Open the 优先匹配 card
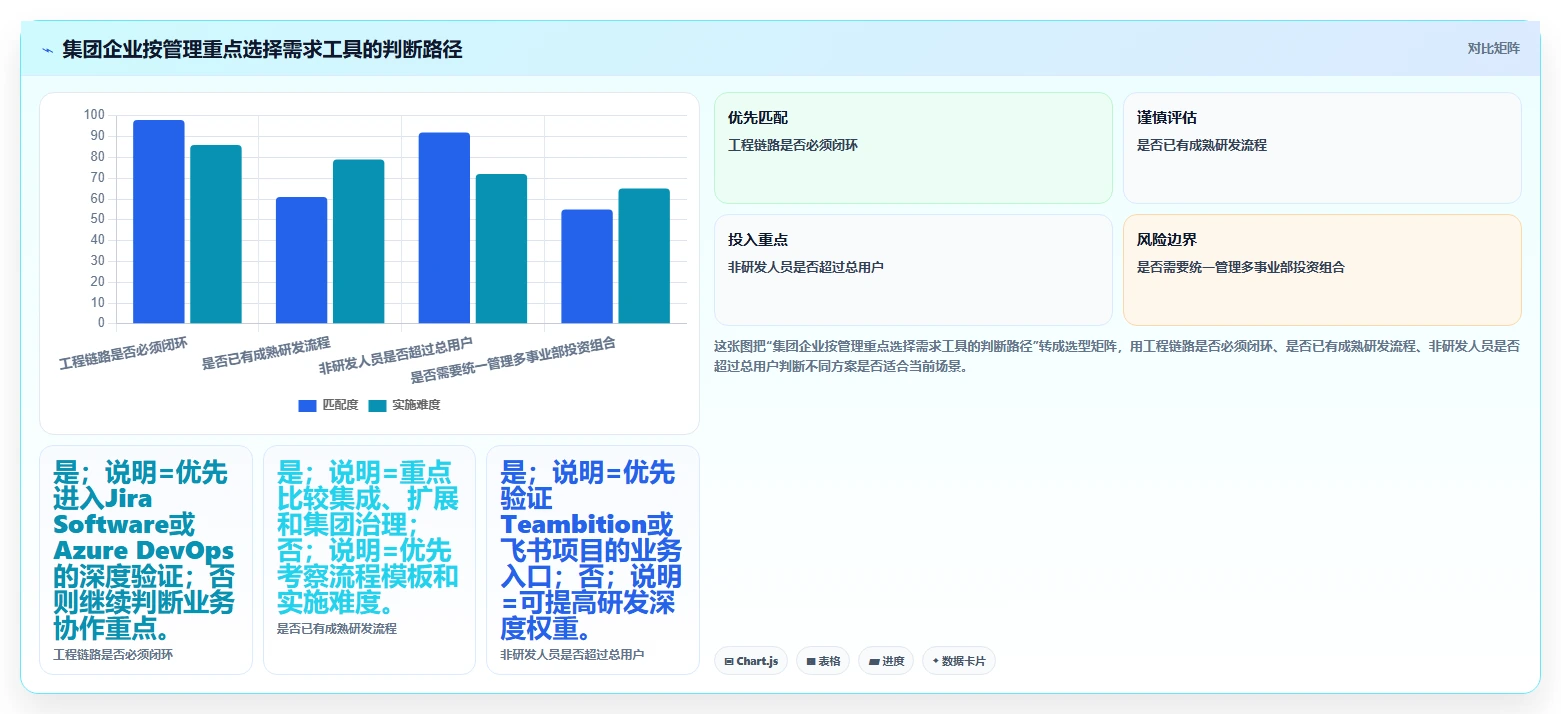 coord(913,148)
